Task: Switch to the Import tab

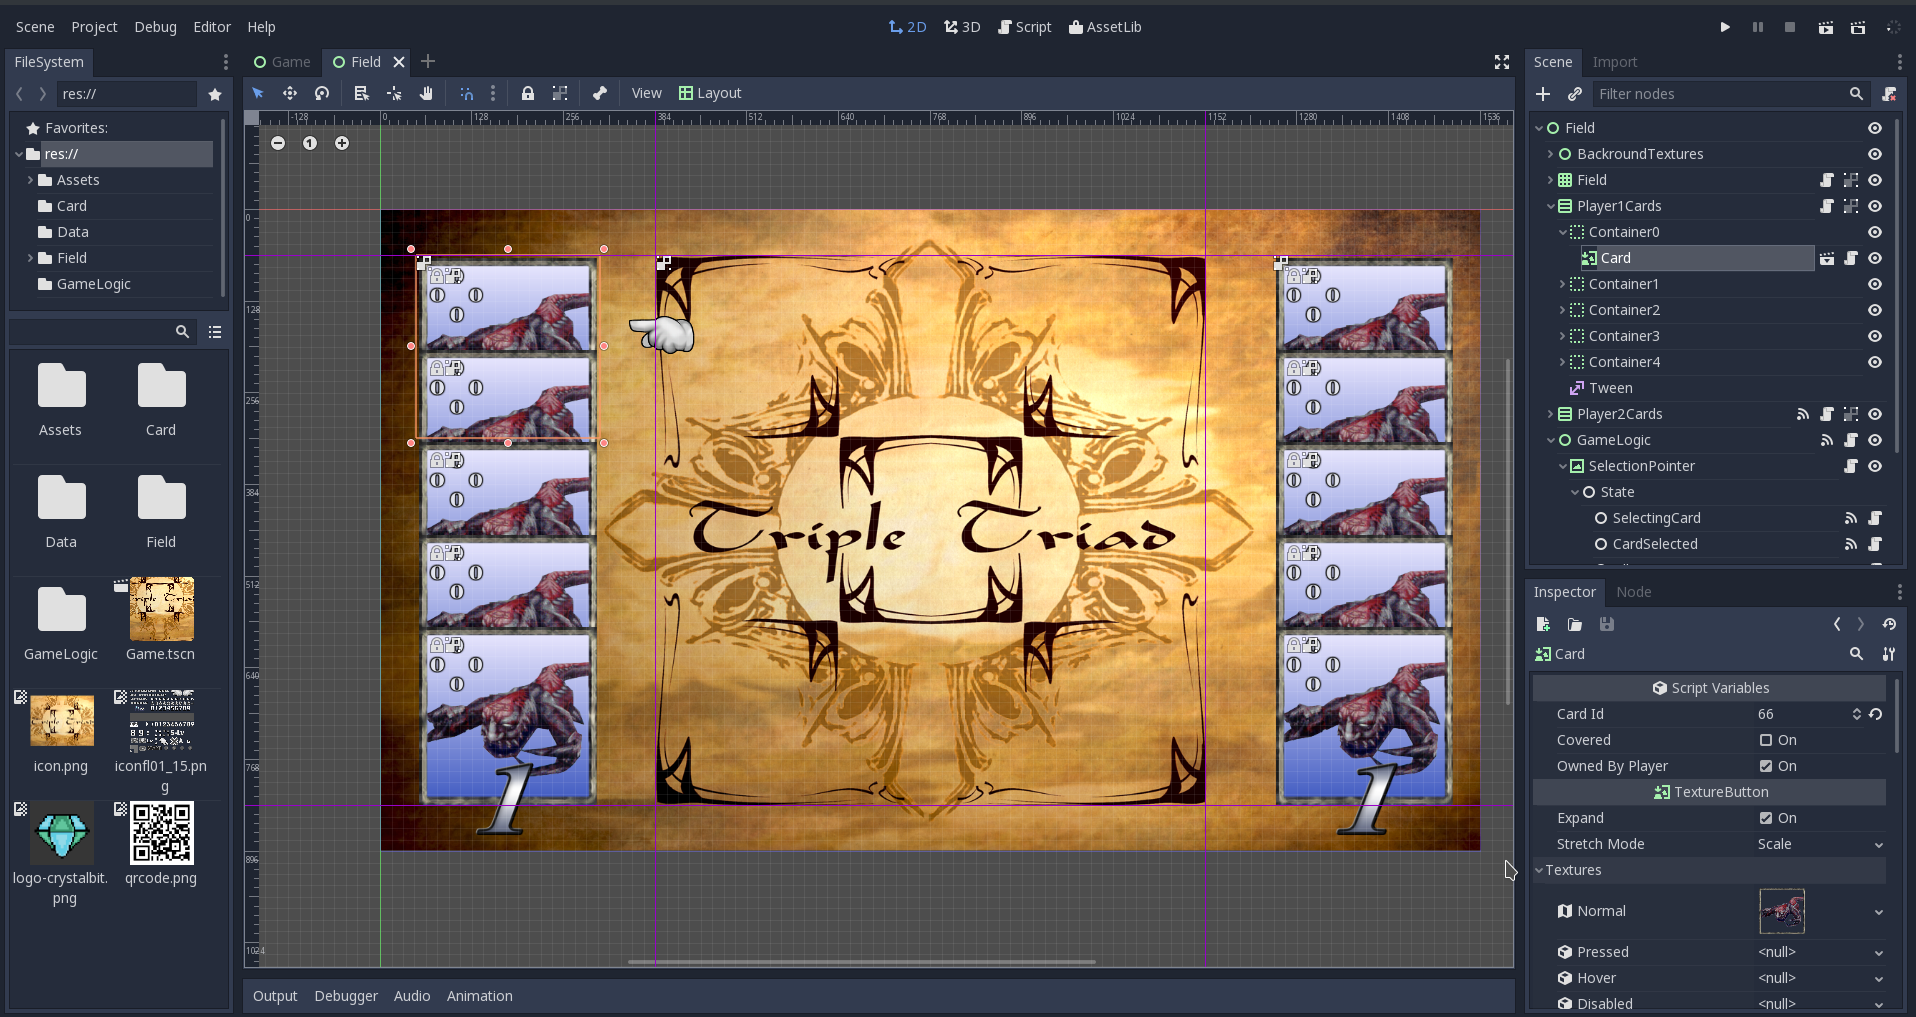Action: [x=1615, y=62]
